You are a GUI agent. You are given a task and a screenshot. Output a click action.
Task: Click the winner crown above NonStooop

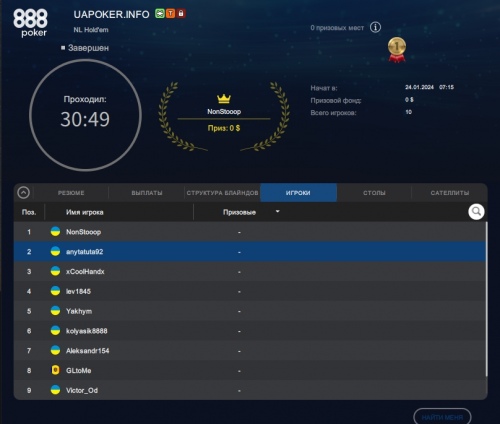[224, 99]
